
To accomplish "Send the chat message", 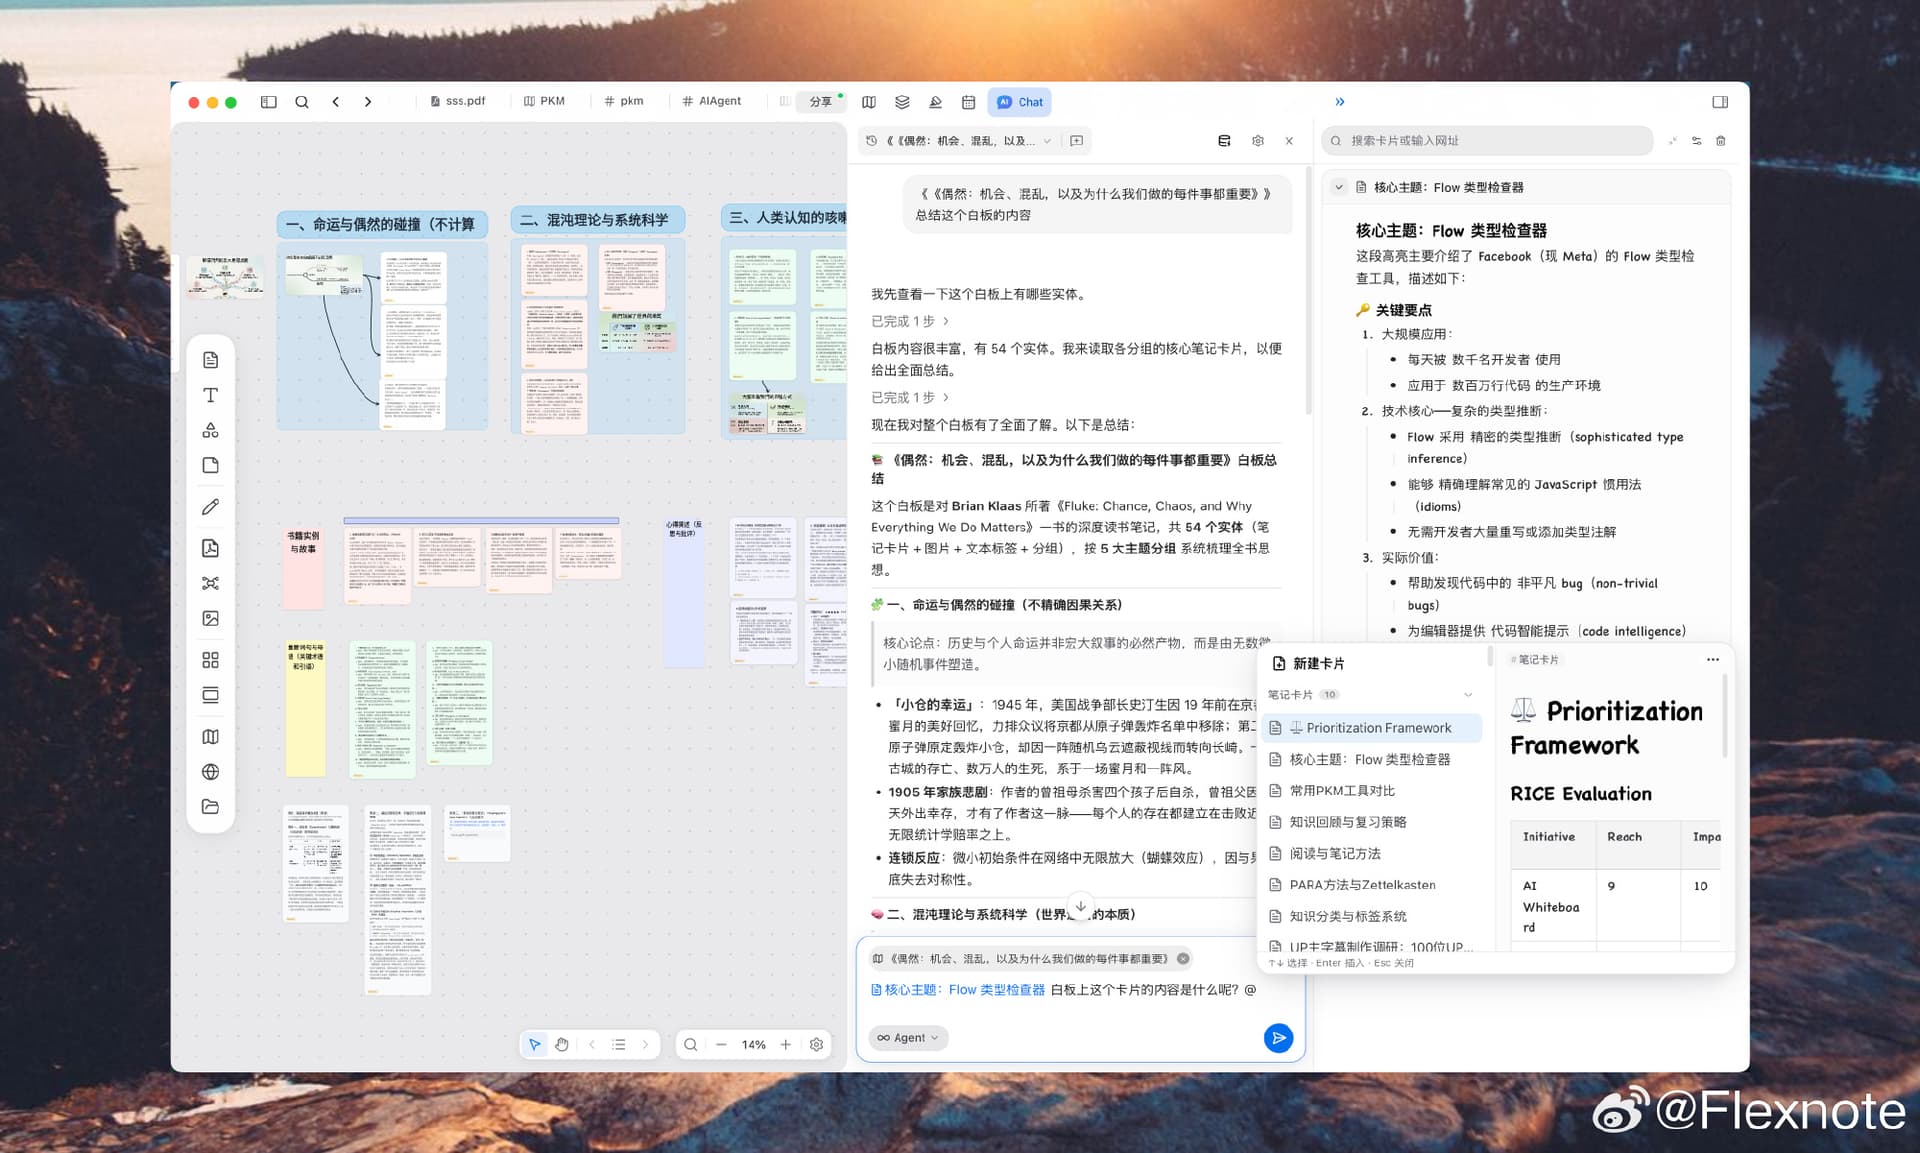I will pyautogui.click(x=1278, y=1038).
